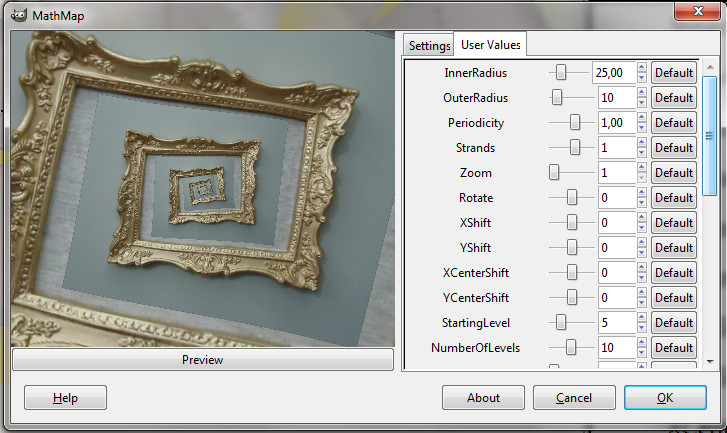Click the scroll down arrow of parameter list
The width and height of the screenshot is (727, 433).
(709, 362)
